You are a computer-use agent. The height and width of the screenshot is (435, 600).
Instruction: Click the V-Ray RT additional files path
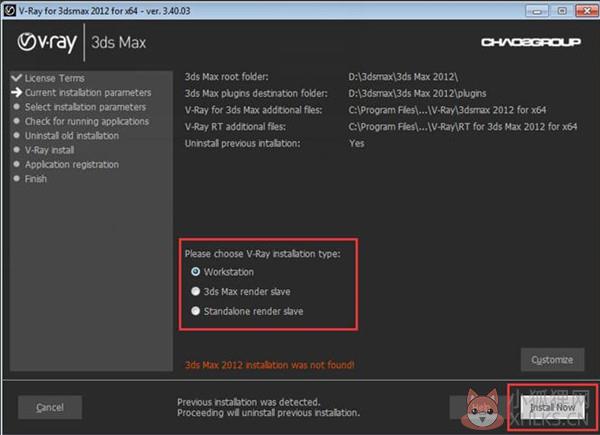click(463, 127)
